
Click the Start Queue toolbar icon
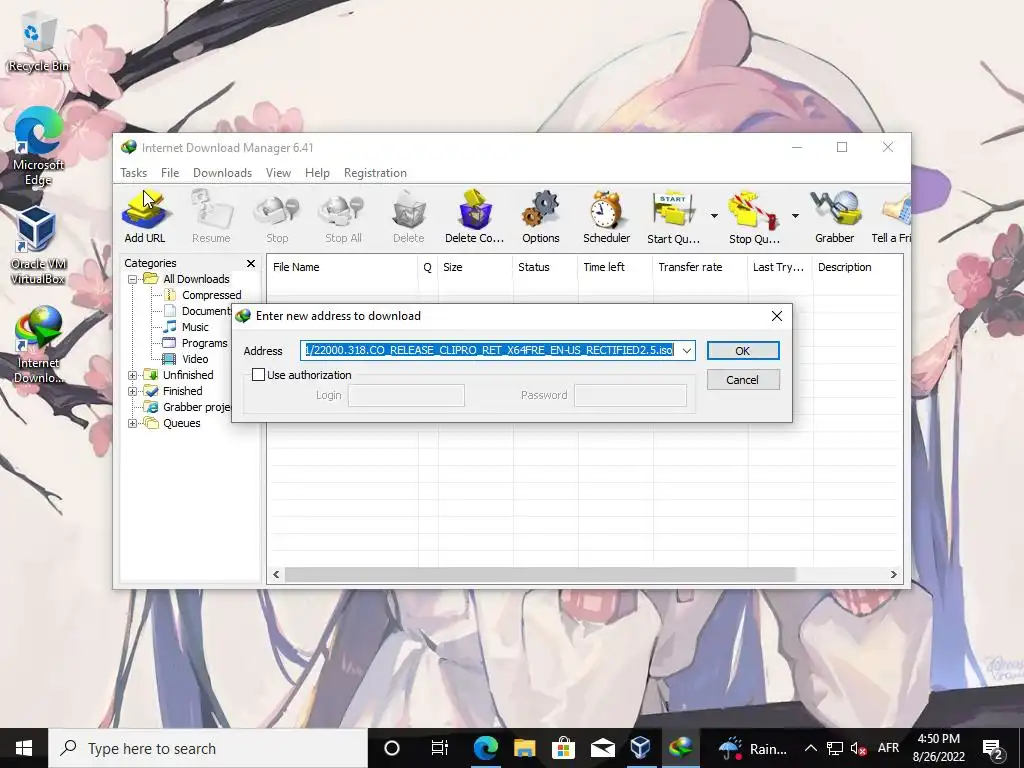(x=673, y=217)
